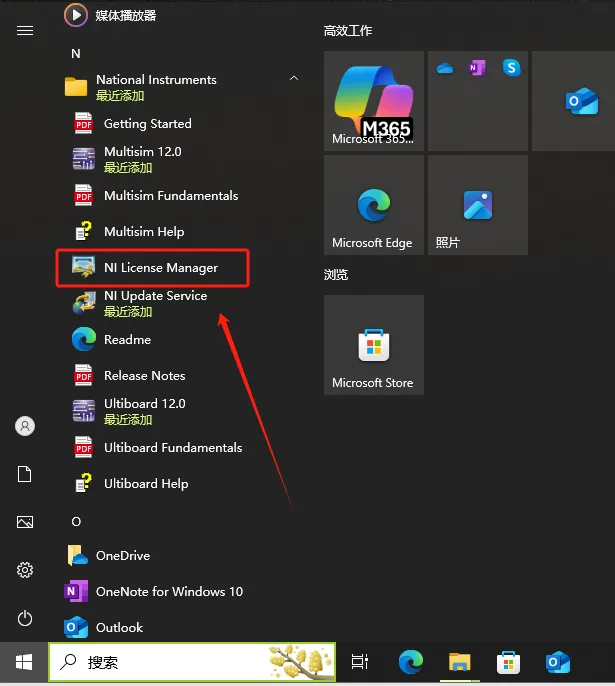
Task: Open File Explorer from the taskbar
Action: pyautogui.click(x=459, y=662)
